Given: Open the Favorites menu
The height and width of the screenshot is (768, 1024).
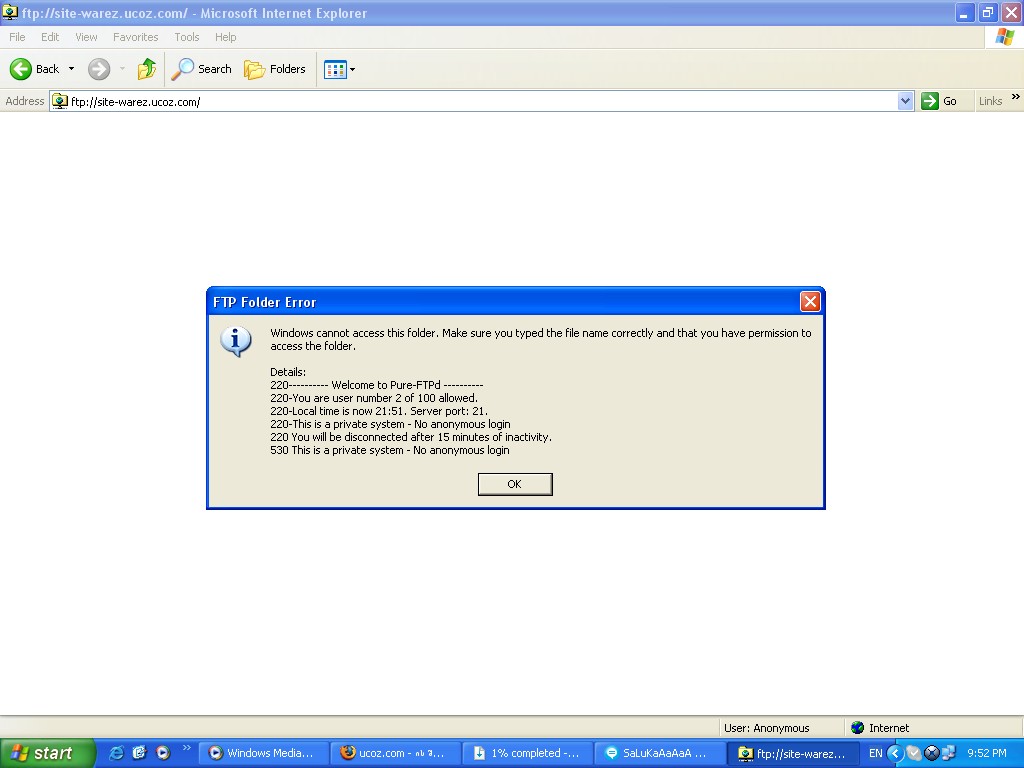Looking at the screenshot, I should click(135, 37).
